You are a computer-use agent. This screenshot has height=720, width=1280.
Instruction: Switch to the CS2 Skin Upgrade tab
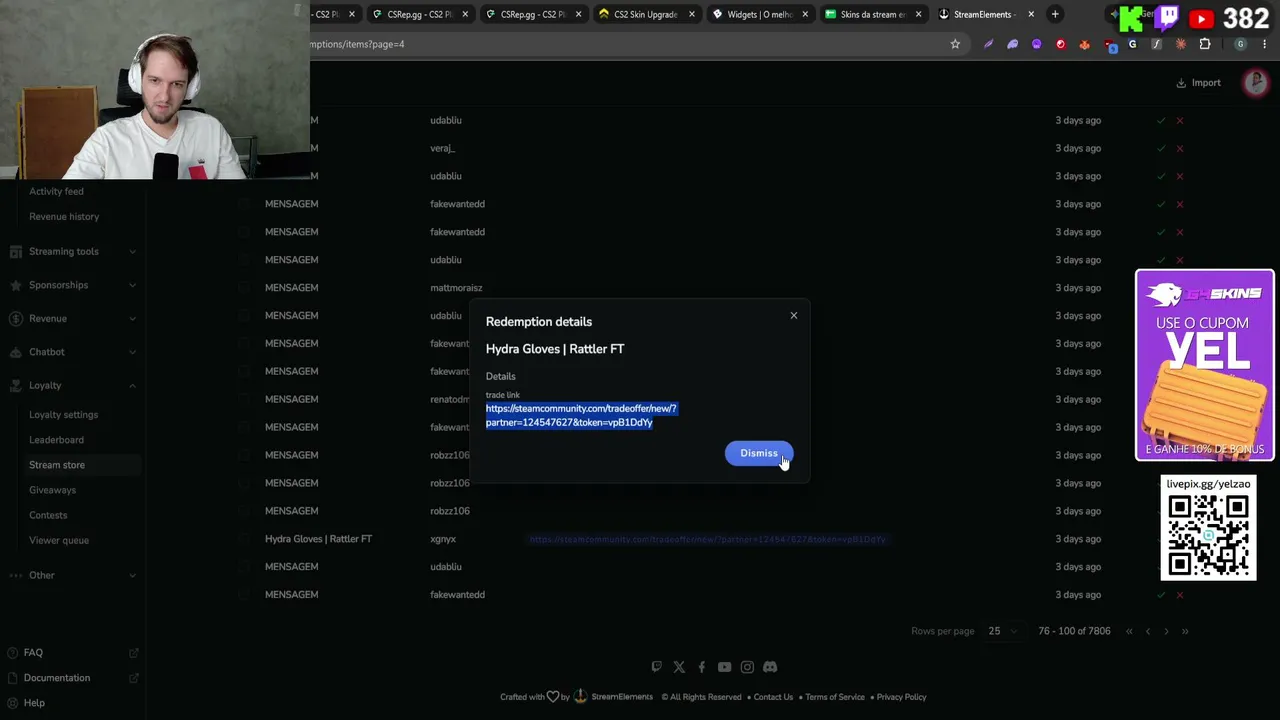coord(646,14)
